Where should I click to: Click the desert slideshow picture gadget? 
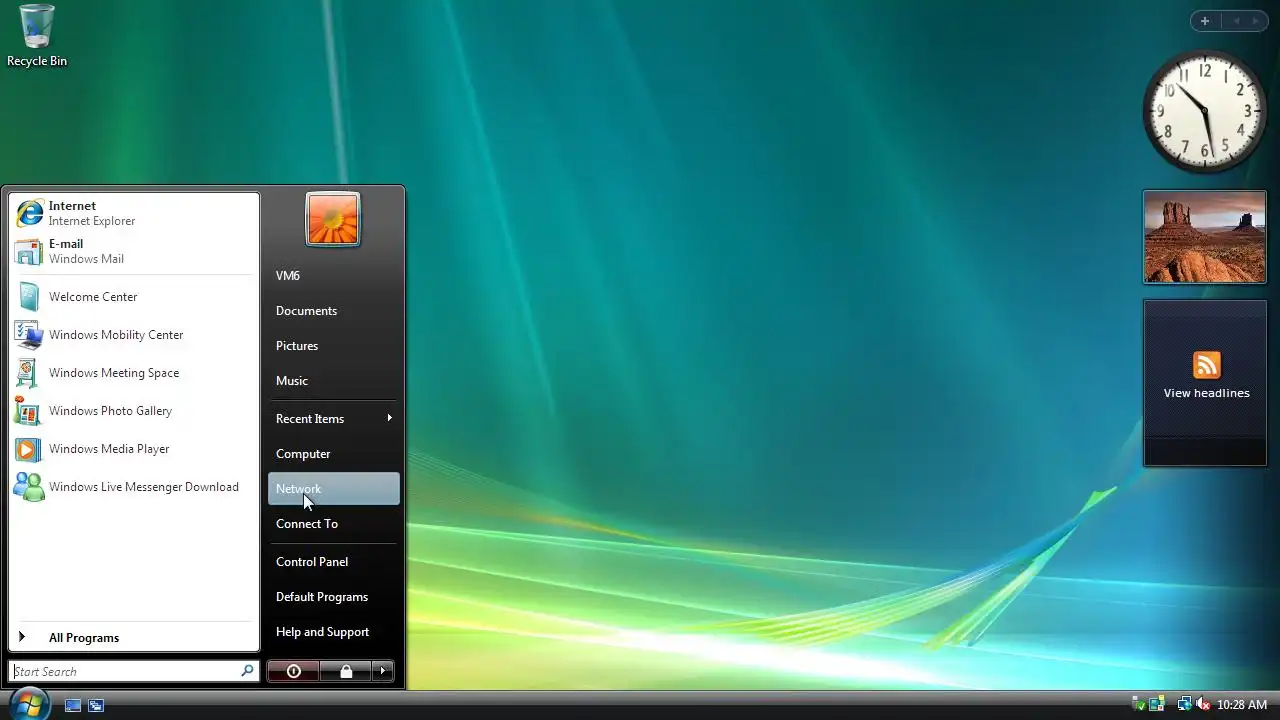(1205, 237)
